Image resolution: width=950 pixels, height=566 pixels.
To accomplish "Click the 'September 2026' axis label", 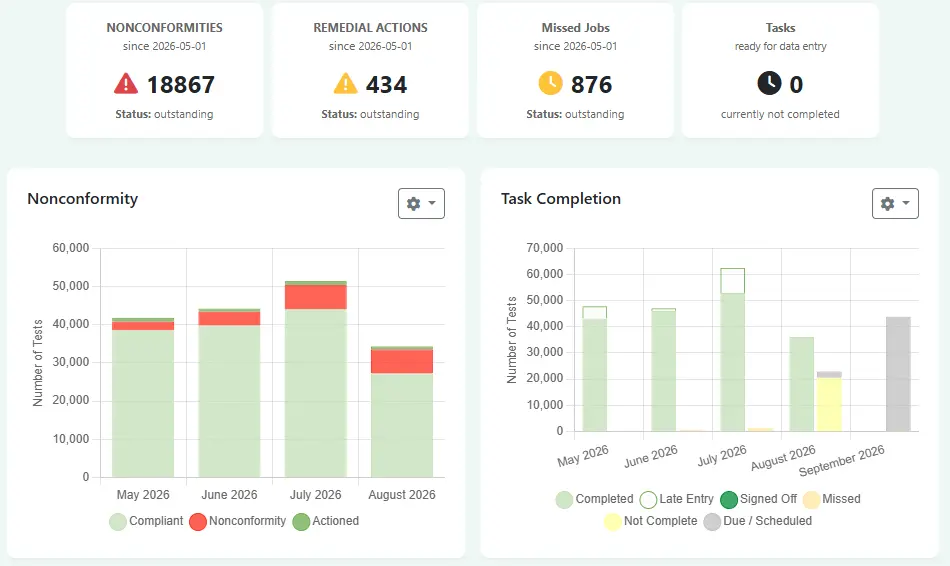I will 842,461.
